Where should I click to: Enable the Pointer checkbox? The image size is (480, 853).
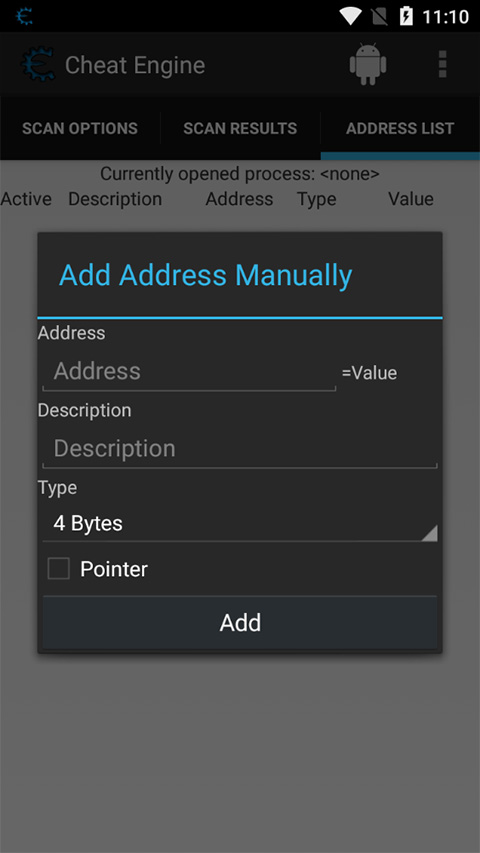pyautogui.click(x=59, y=569)
